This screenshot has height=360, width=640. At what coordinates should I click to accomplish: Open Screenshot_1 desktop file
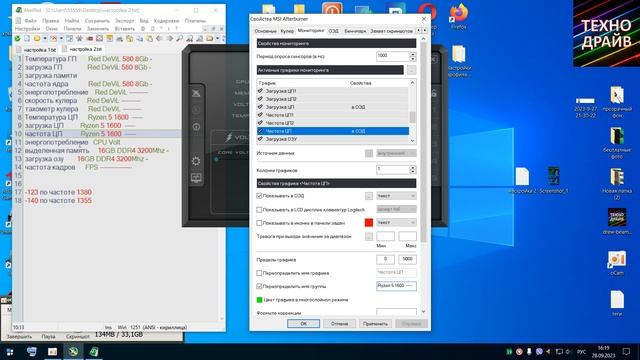point(553,180)
